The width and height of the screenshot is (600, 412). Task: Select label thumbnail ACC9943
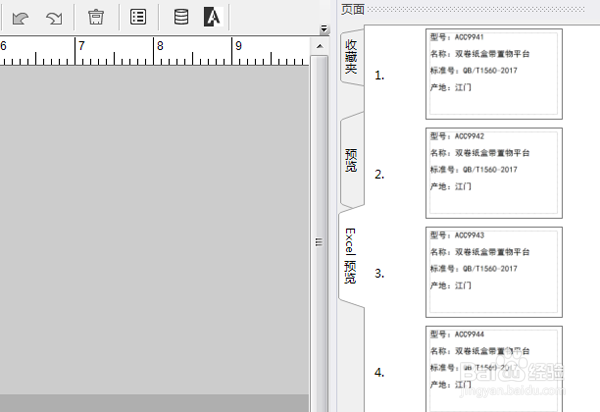click(494, 272)
